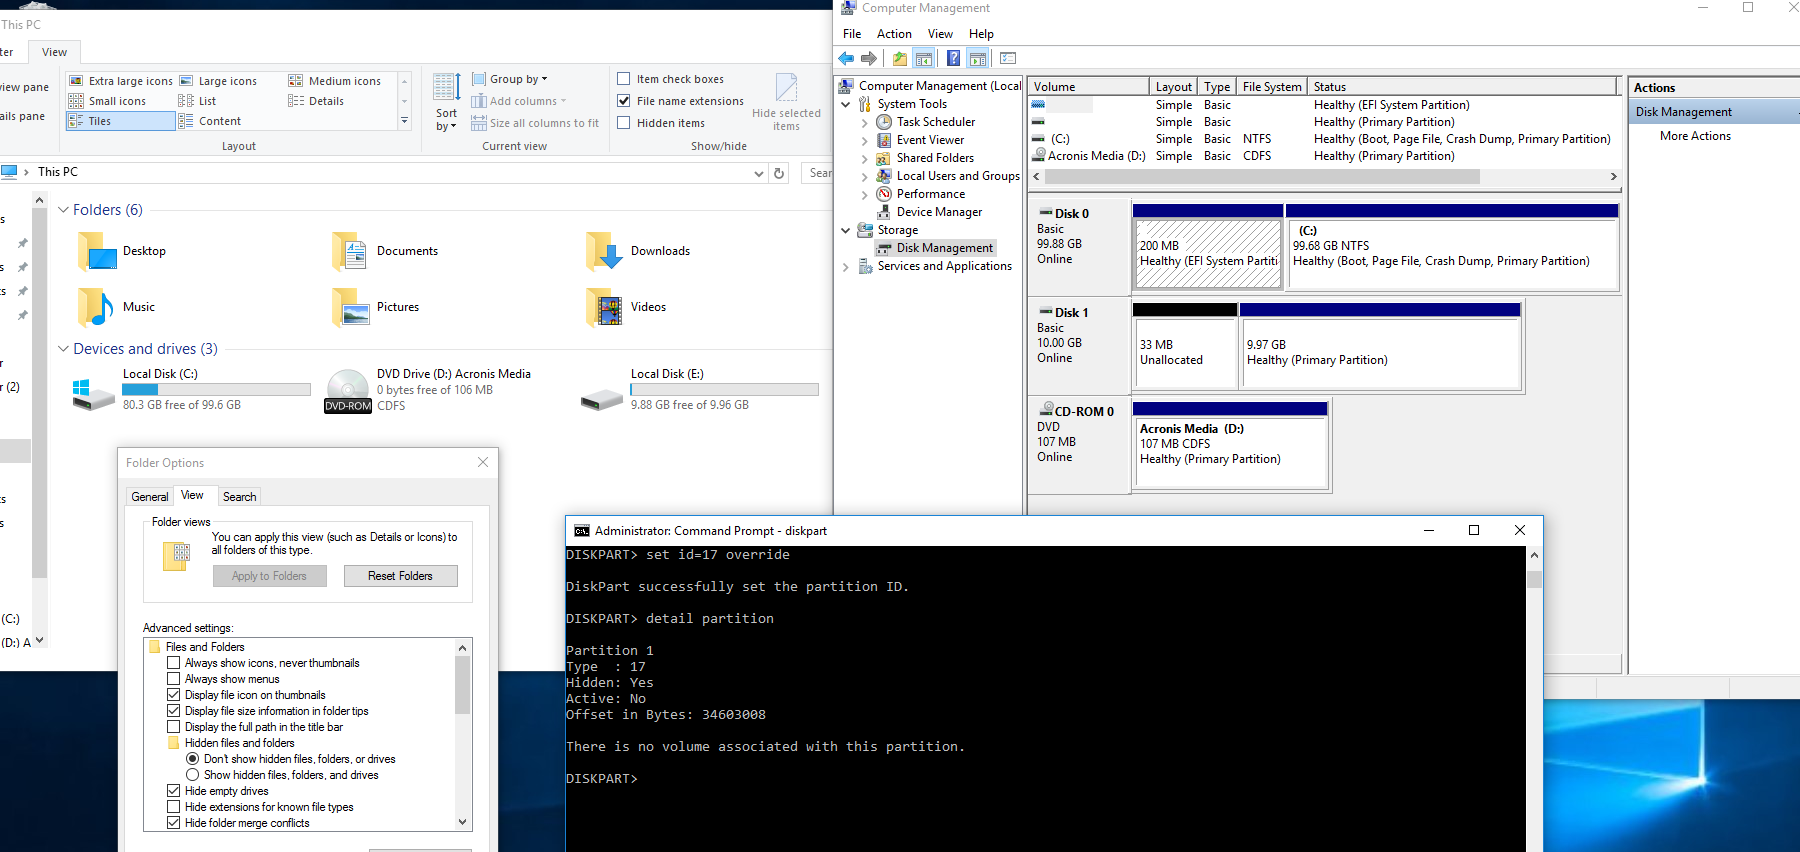Uncheck Hide empty drives

pos(174,791)
